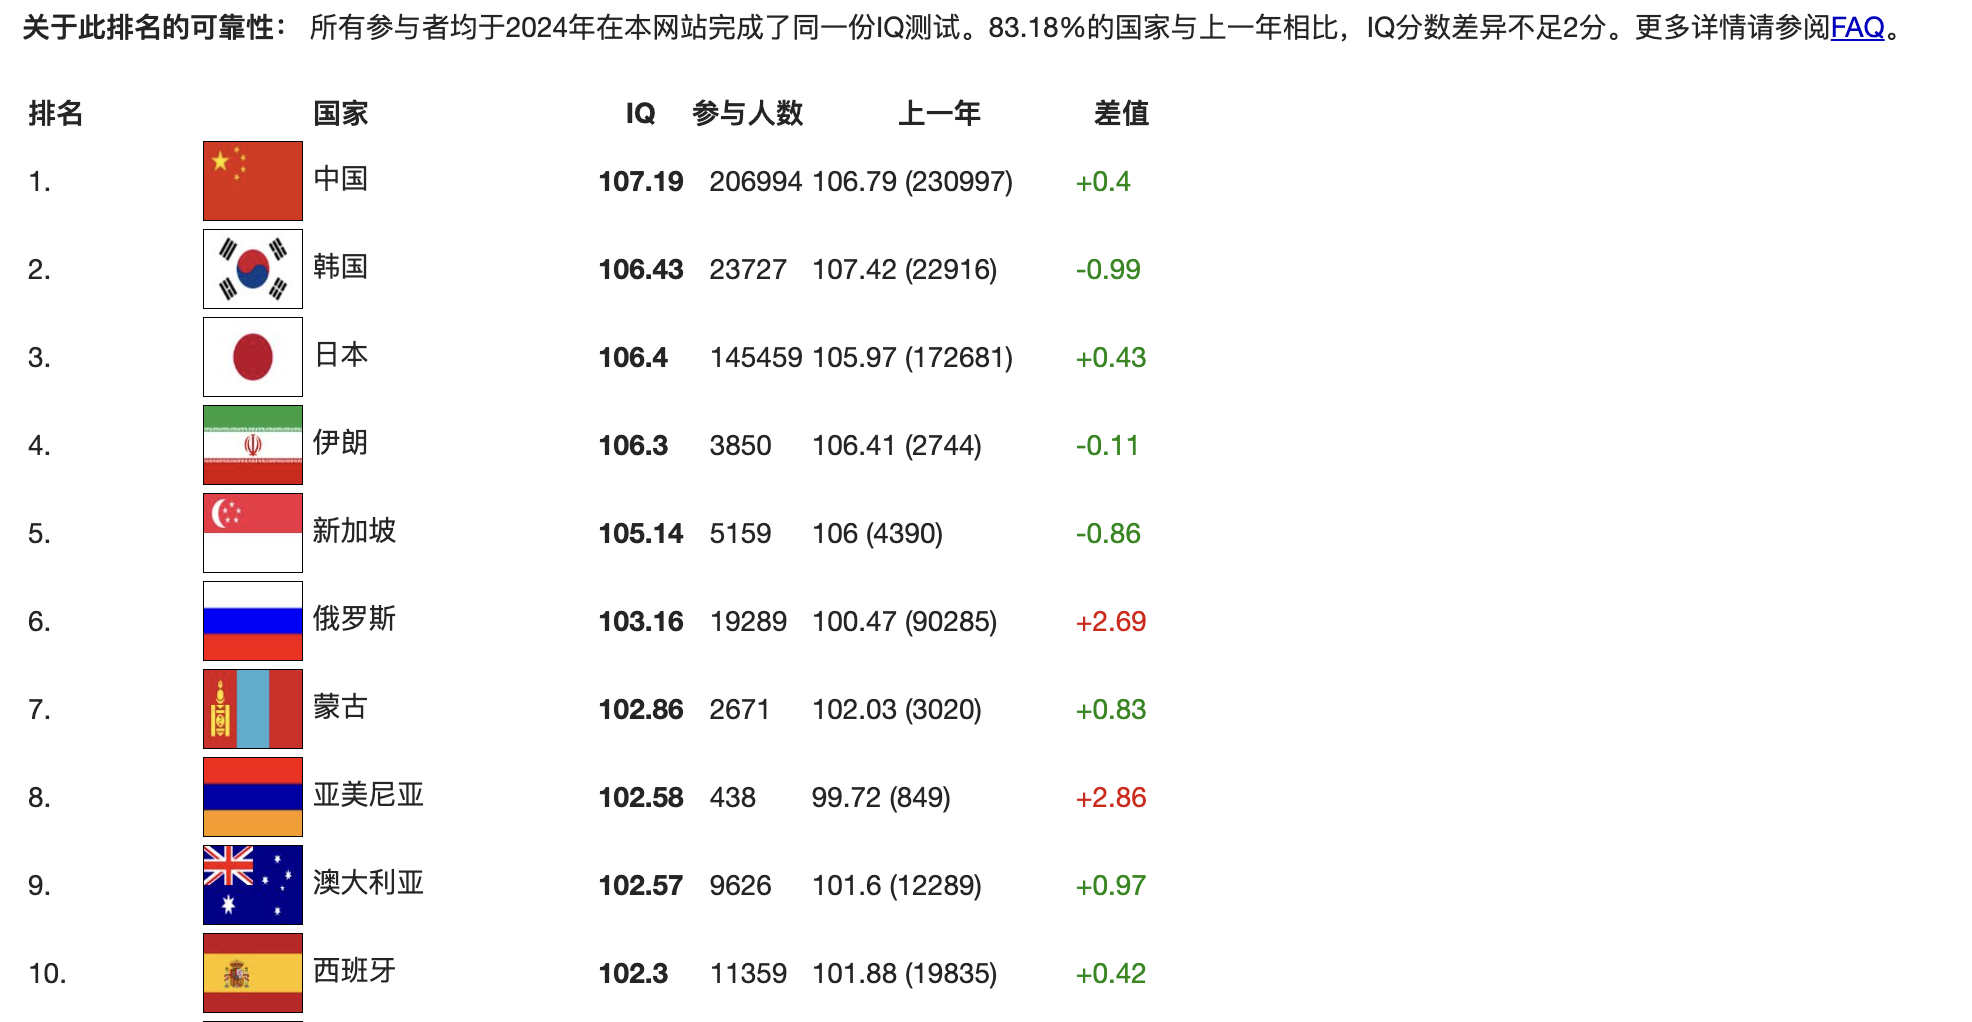
Task: Click the Armenia flag icon
Action: (252, 797)
